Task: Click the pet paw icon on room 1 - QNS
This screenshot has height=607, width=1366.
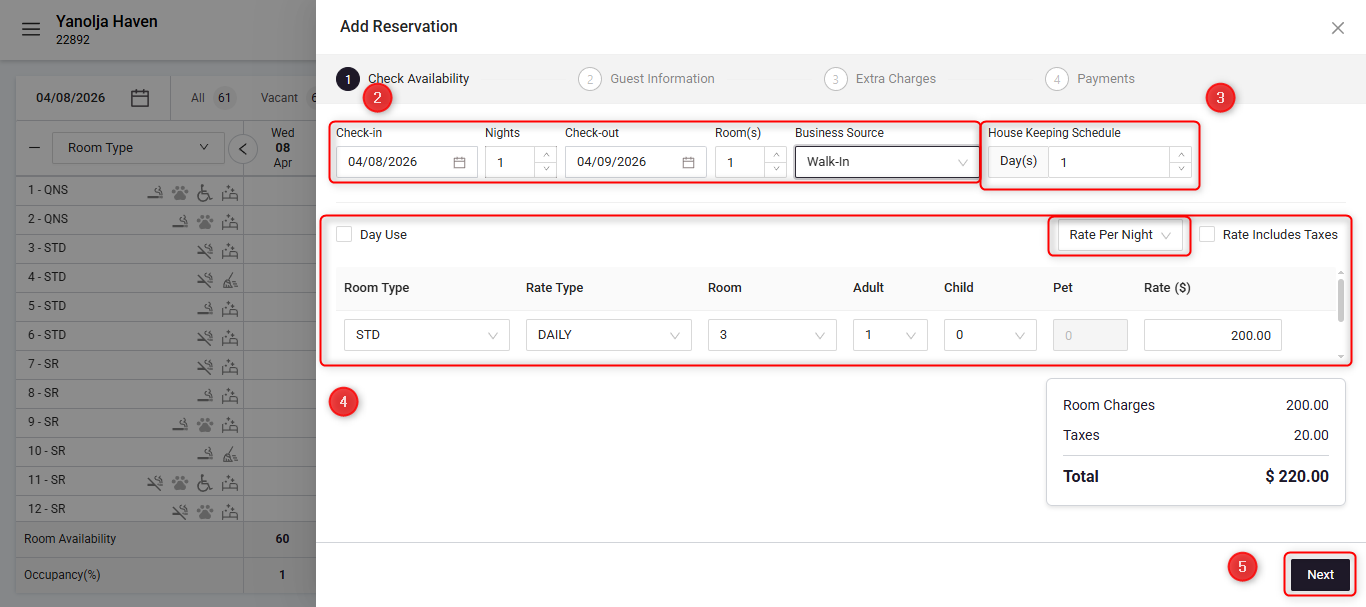Action: pyautogui.click(x=179, y=192)
